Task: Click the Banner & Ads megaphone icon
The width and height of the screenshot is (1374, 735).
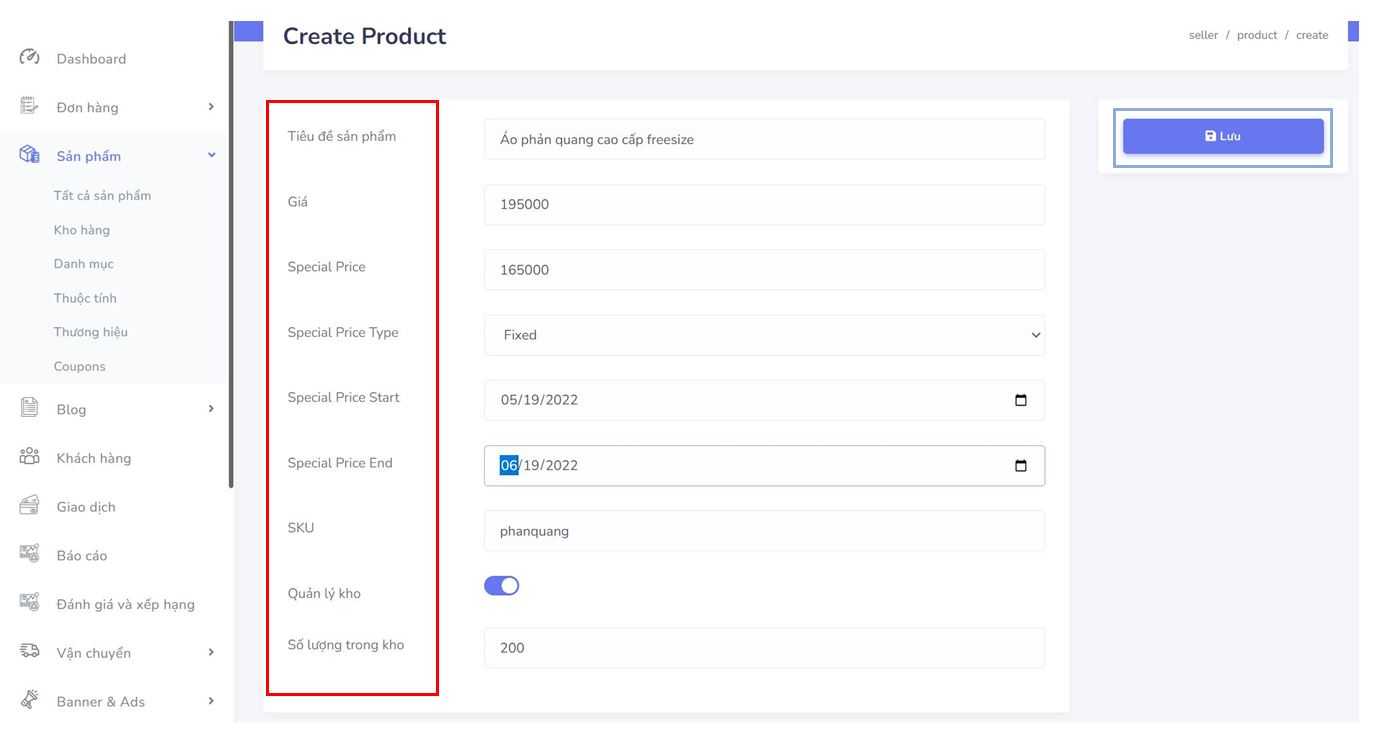Action: click(x=29, y=700)
